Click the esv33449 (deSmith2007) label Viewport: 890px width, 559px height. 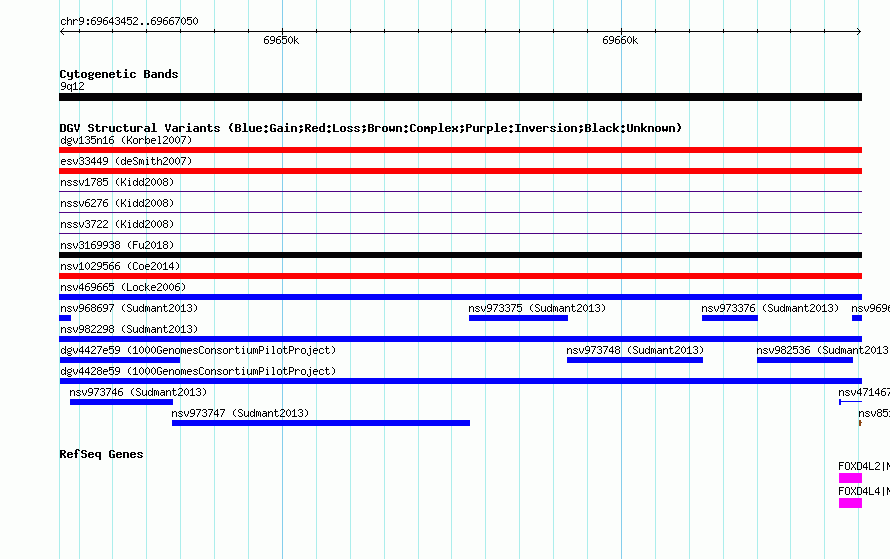[x=126, y=161]
